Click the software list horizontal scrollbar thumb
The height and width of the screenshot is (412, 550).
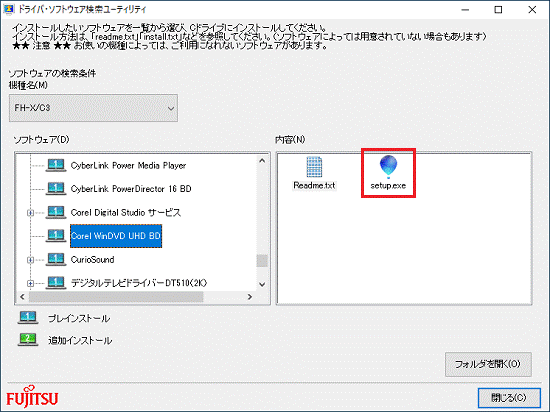pyautogui.click(x=116, y=297)
